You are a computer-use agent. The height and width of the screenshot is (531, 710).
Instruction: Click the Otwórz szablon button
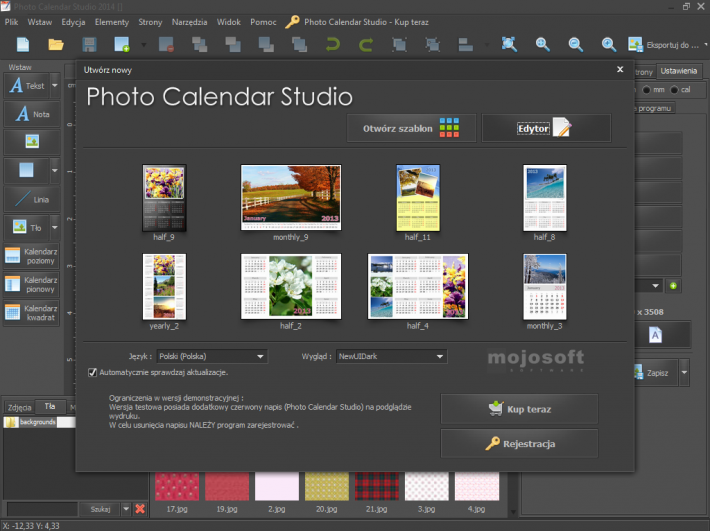(x=411, y=128)
